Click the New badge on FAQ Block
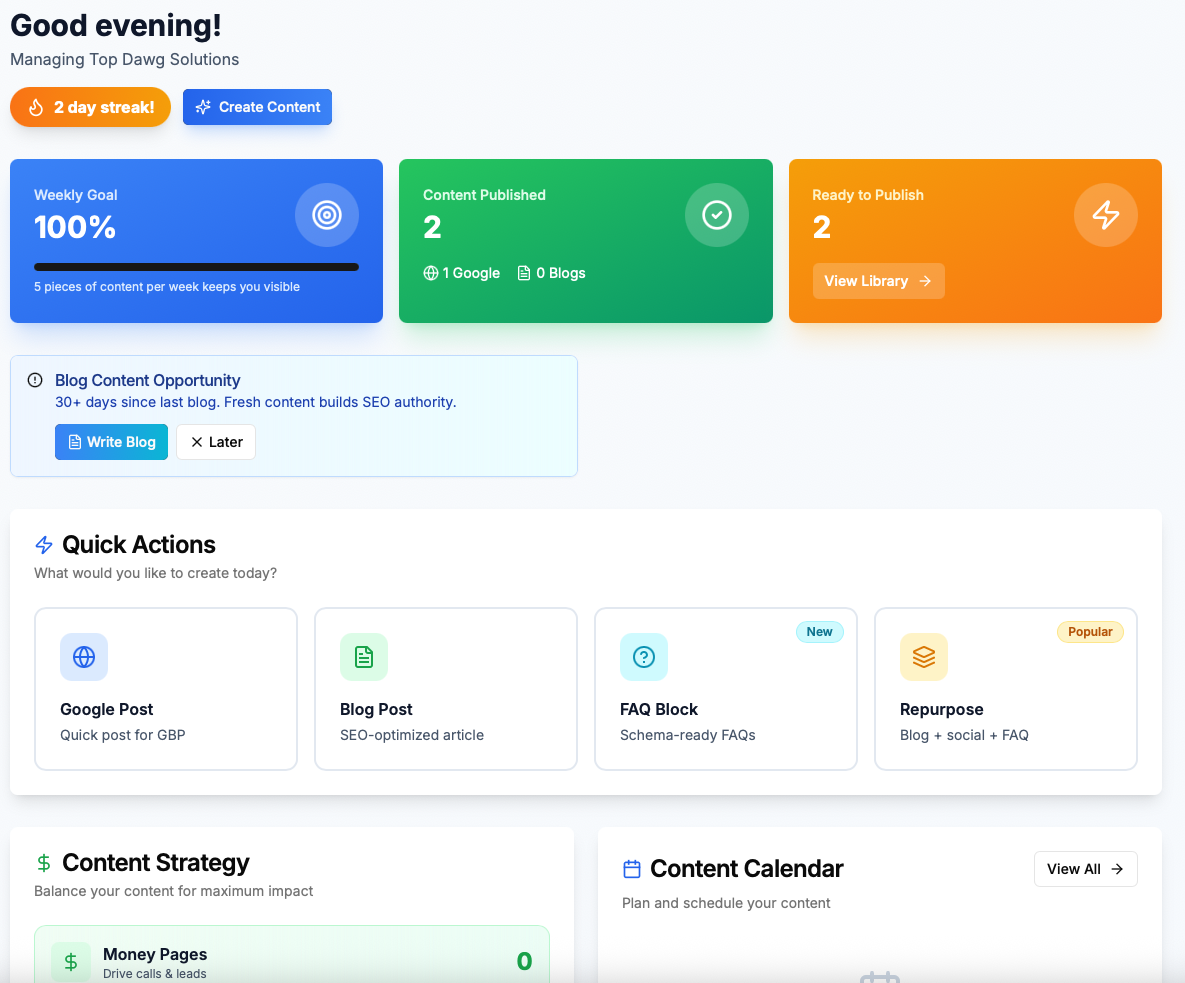The width and height of the screenshot is (1185, 983). point(819,632)
